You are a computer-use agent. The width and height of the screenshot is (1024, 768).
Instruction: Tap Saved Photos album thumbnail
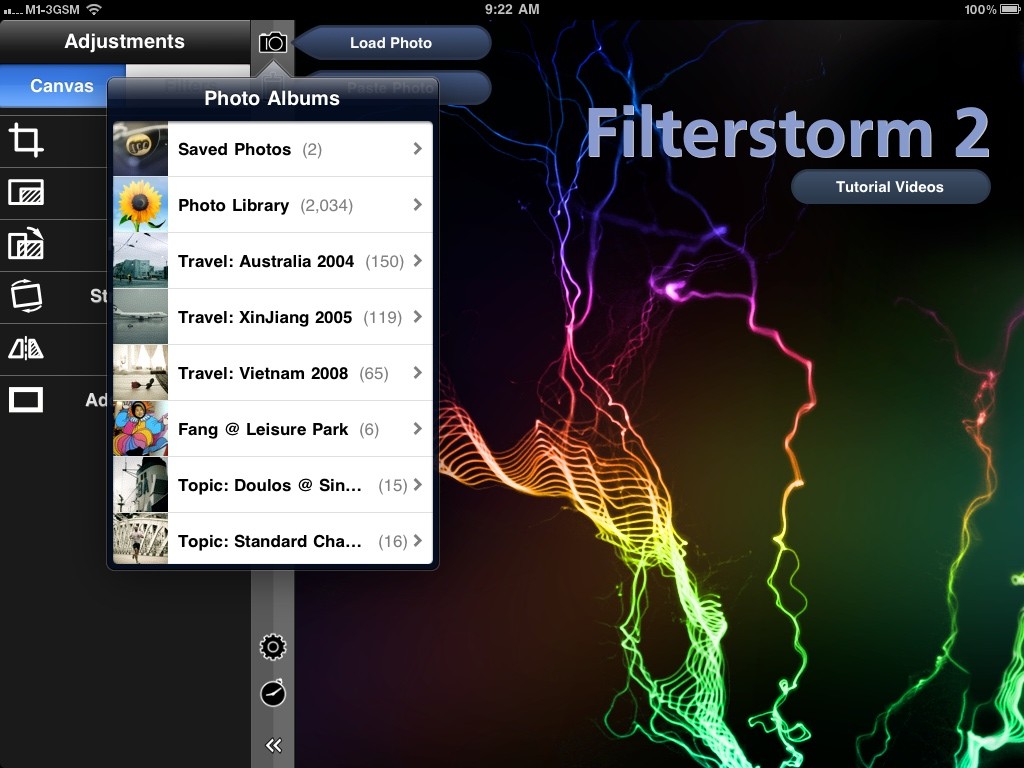pos(140,149)
